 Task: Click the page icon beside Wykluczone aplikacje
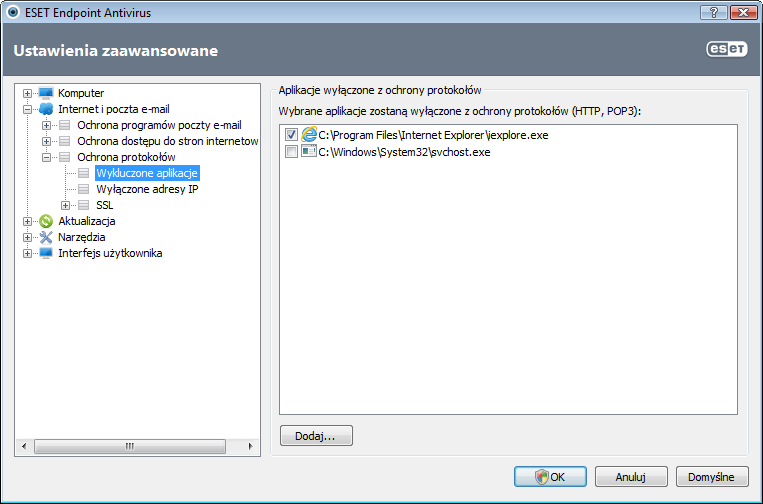pyautogui.click(x=84, y=173)
